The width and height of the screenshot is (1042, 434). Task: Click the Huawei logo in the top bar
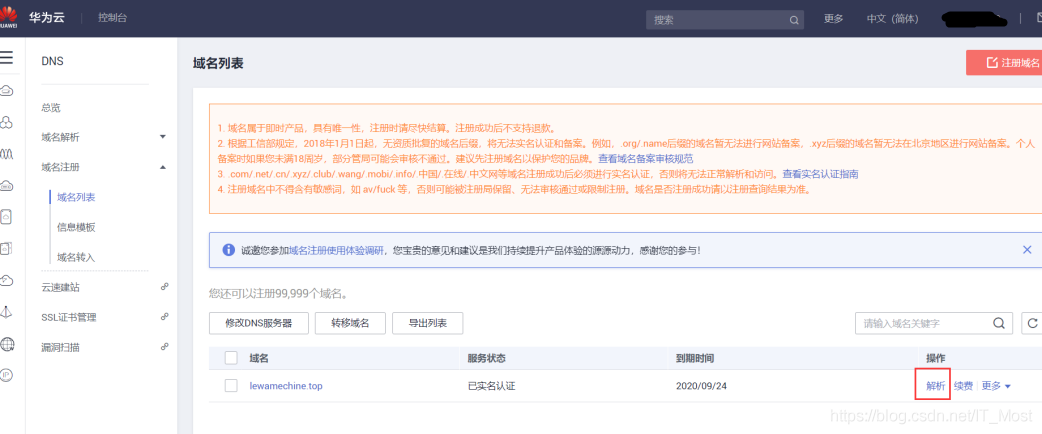(x=9, y=17)
